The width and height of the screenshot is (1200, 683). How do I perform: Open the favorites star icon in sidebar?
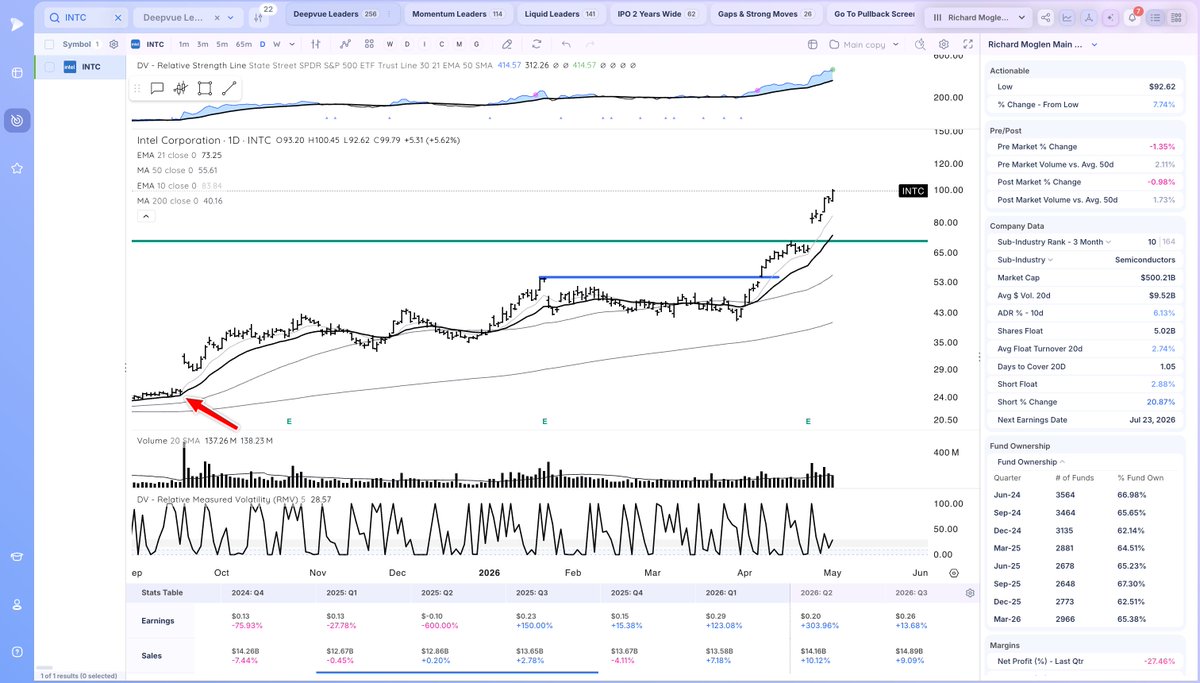tap(17, 168)
